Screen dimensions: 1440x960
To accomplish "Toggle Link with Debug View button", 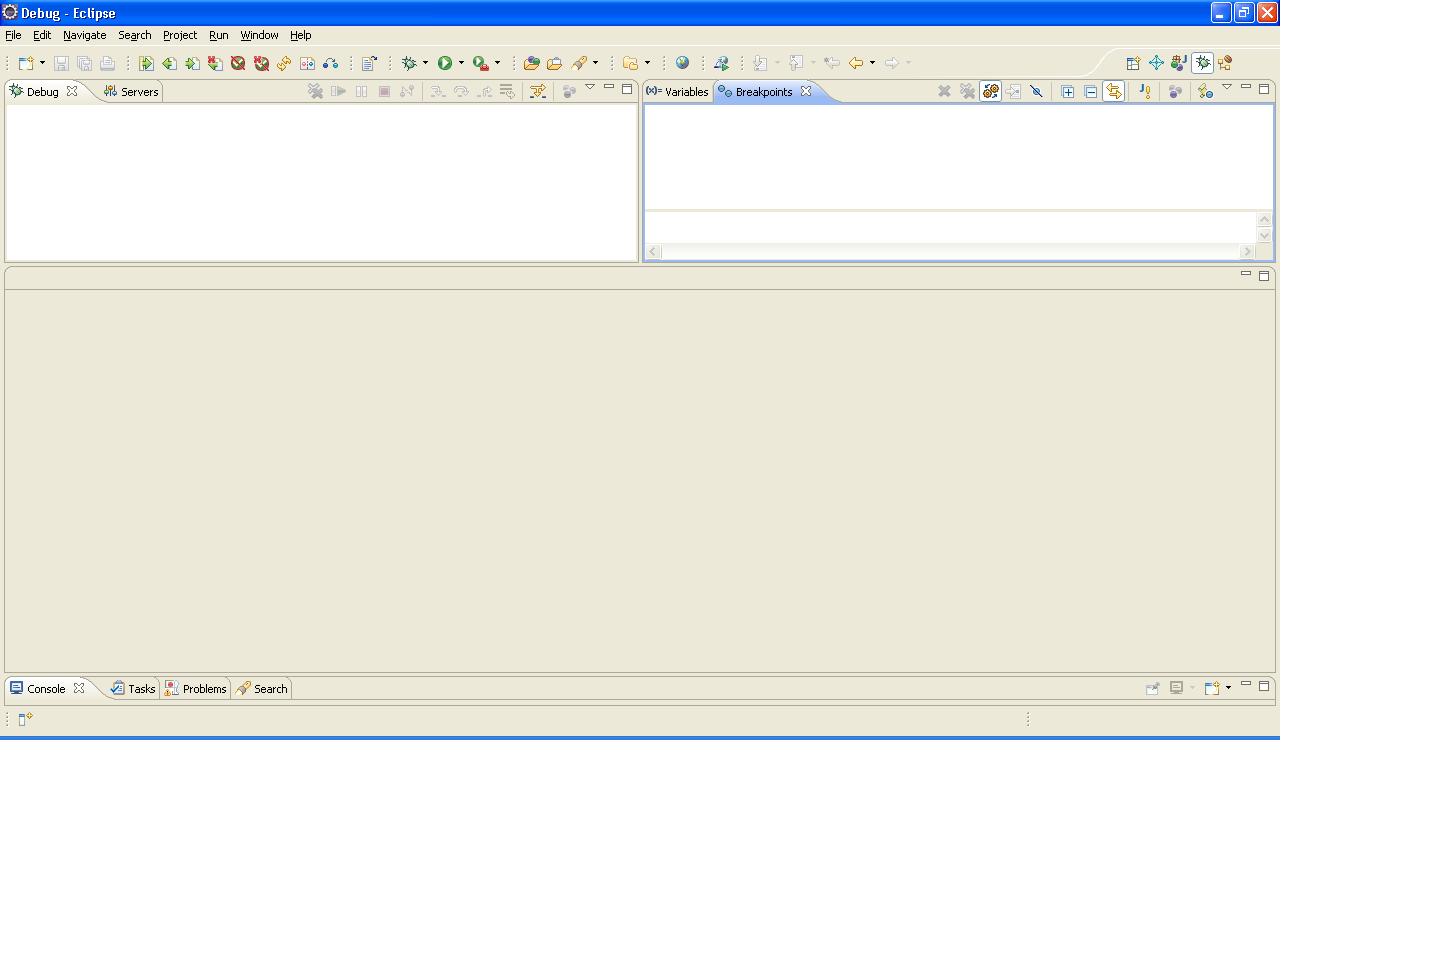I will tap(1113, 92).
